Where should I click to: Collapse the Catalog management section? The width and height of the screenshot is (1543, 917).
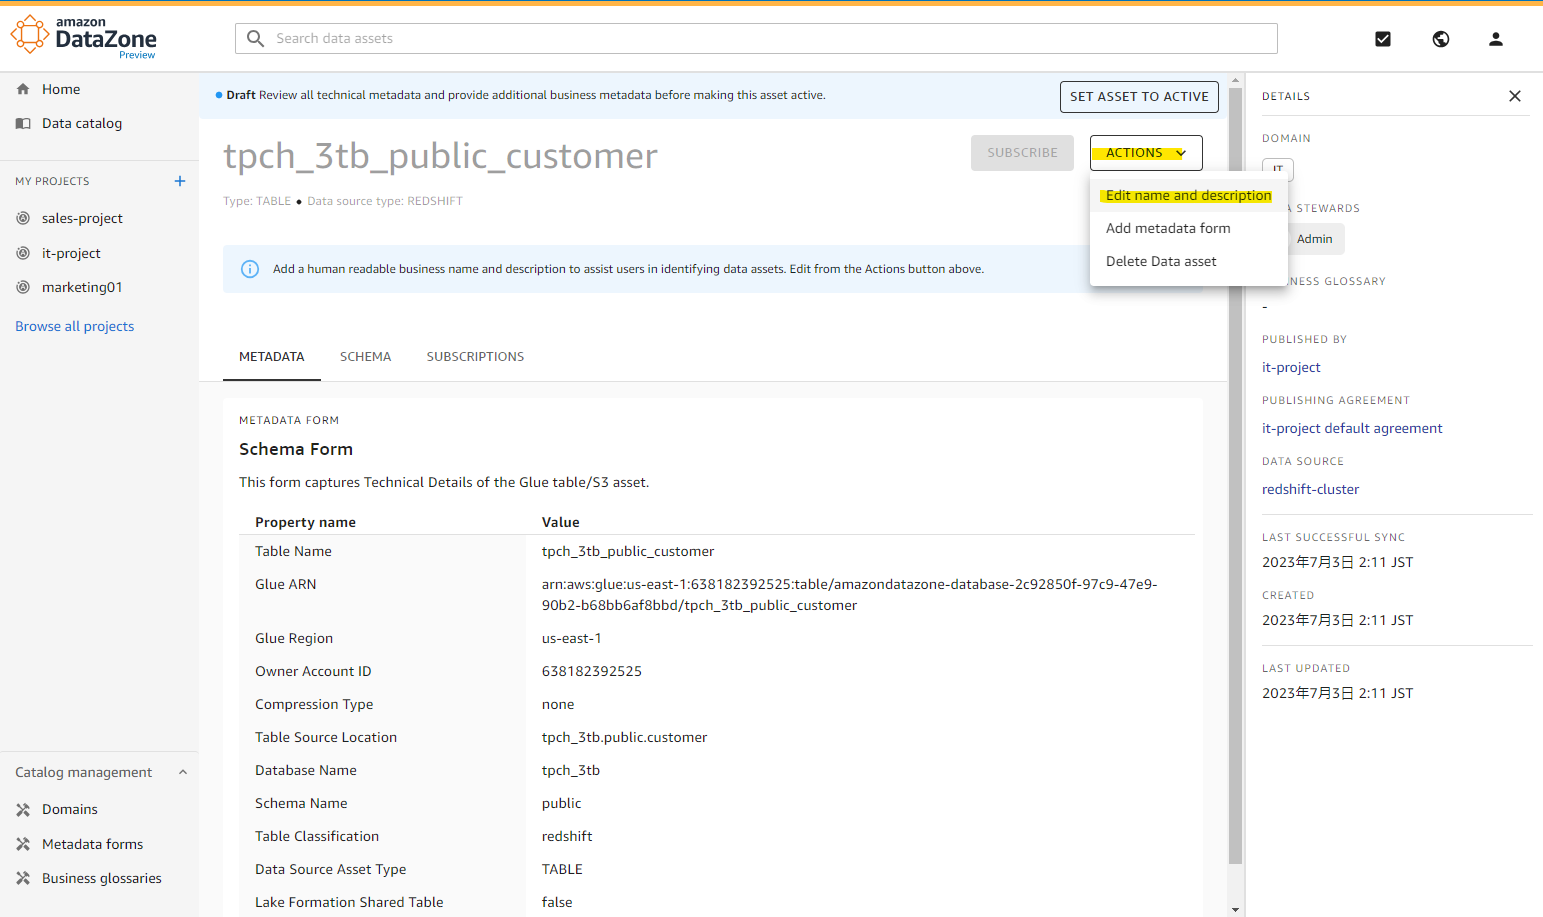[183, 772]
